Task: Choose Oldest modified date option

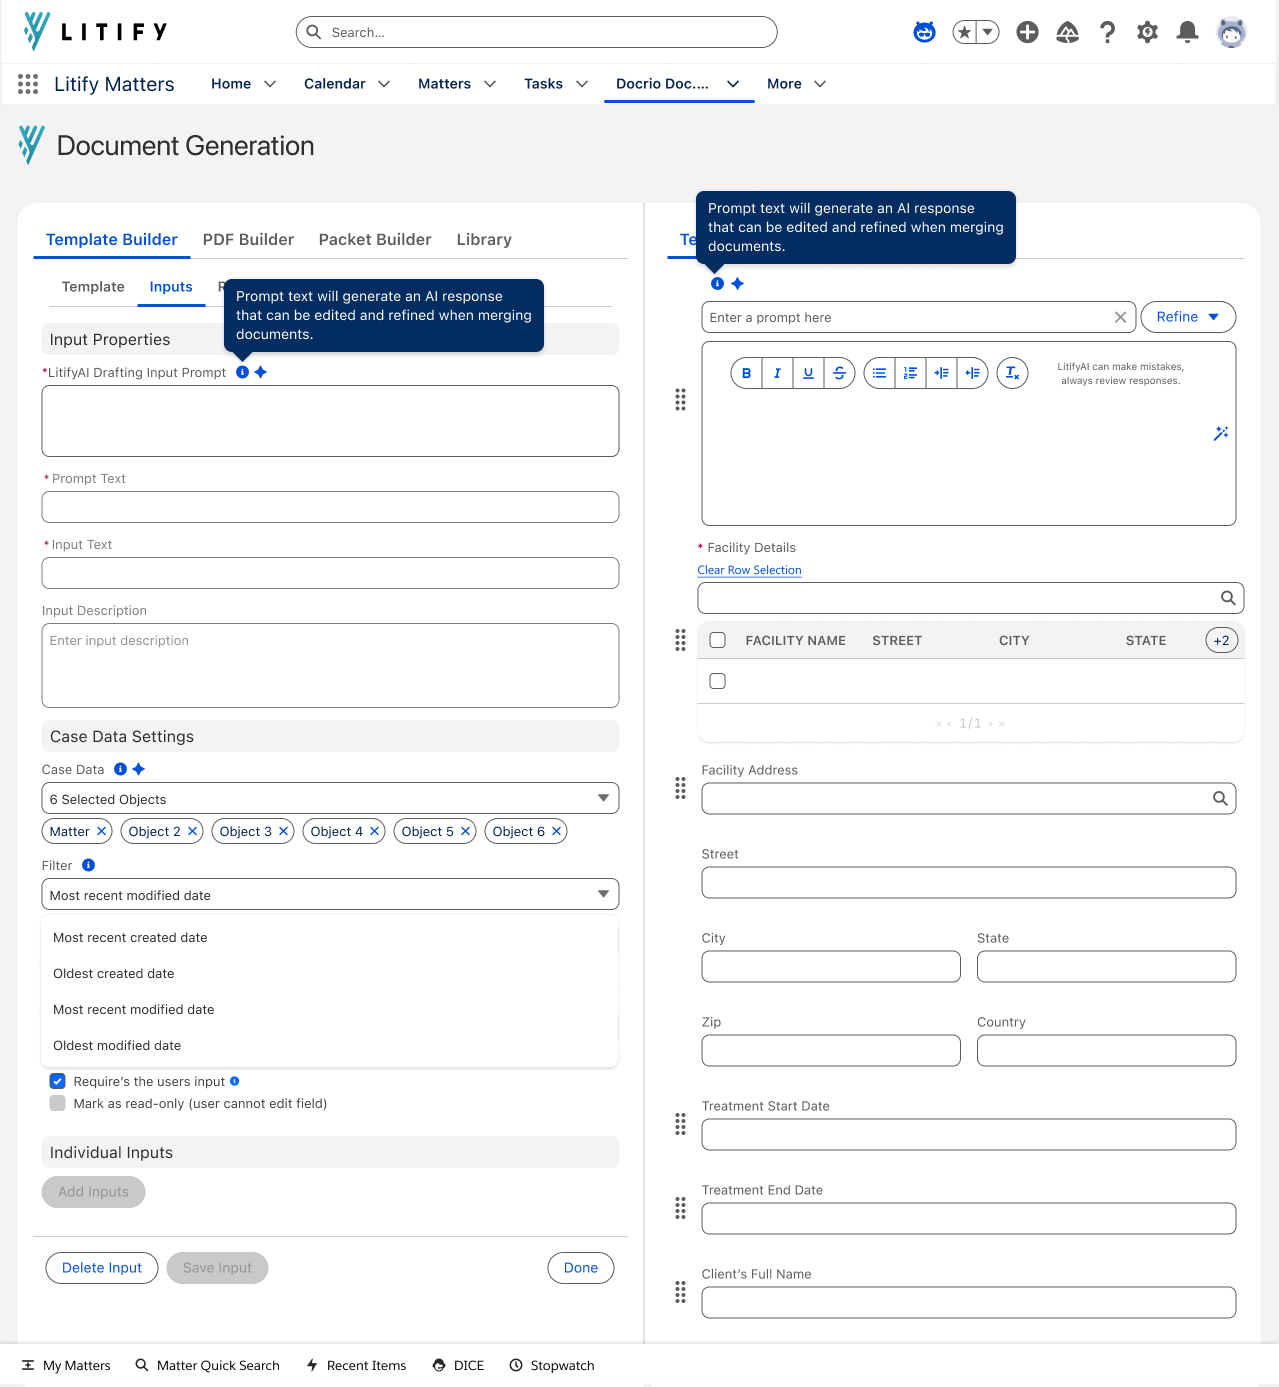Action: (x=330, y=1046)
